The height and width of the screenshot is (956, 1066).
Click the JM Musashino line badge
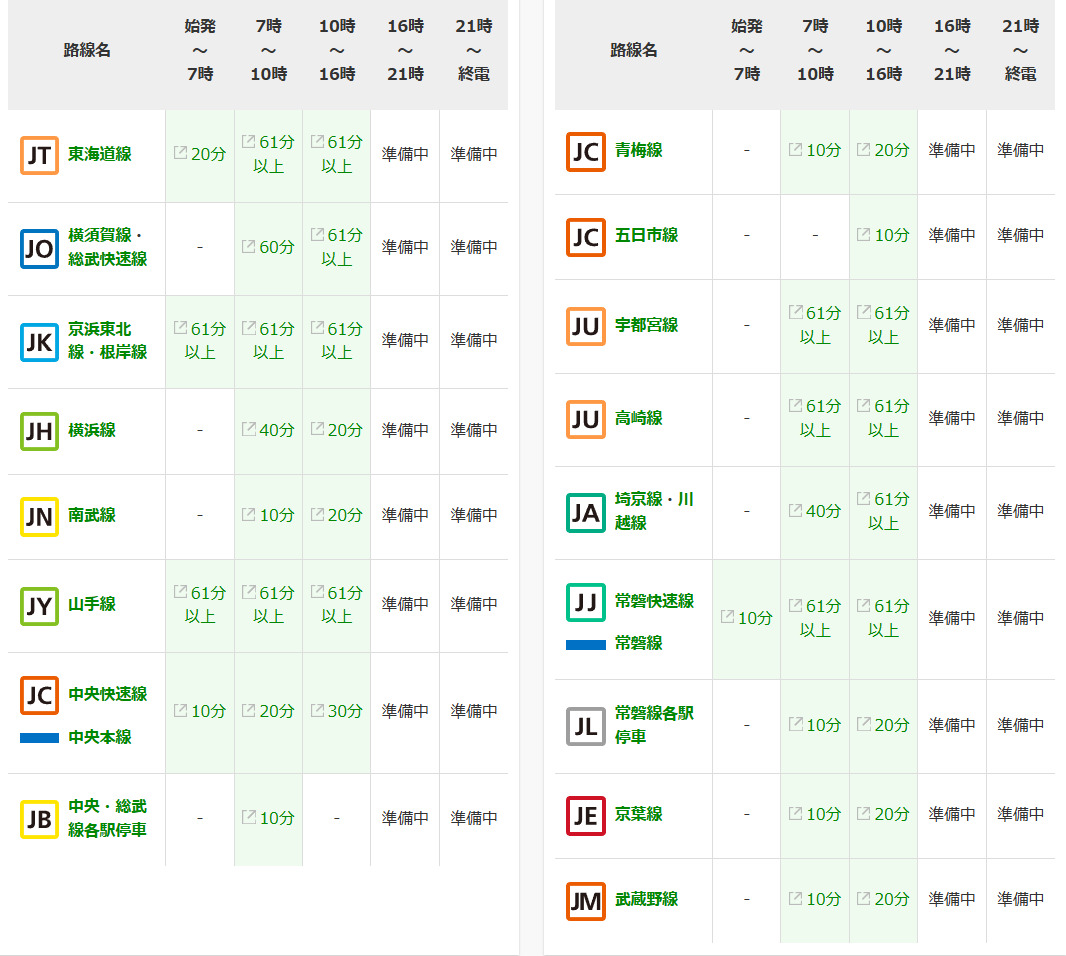pos(585,901)
